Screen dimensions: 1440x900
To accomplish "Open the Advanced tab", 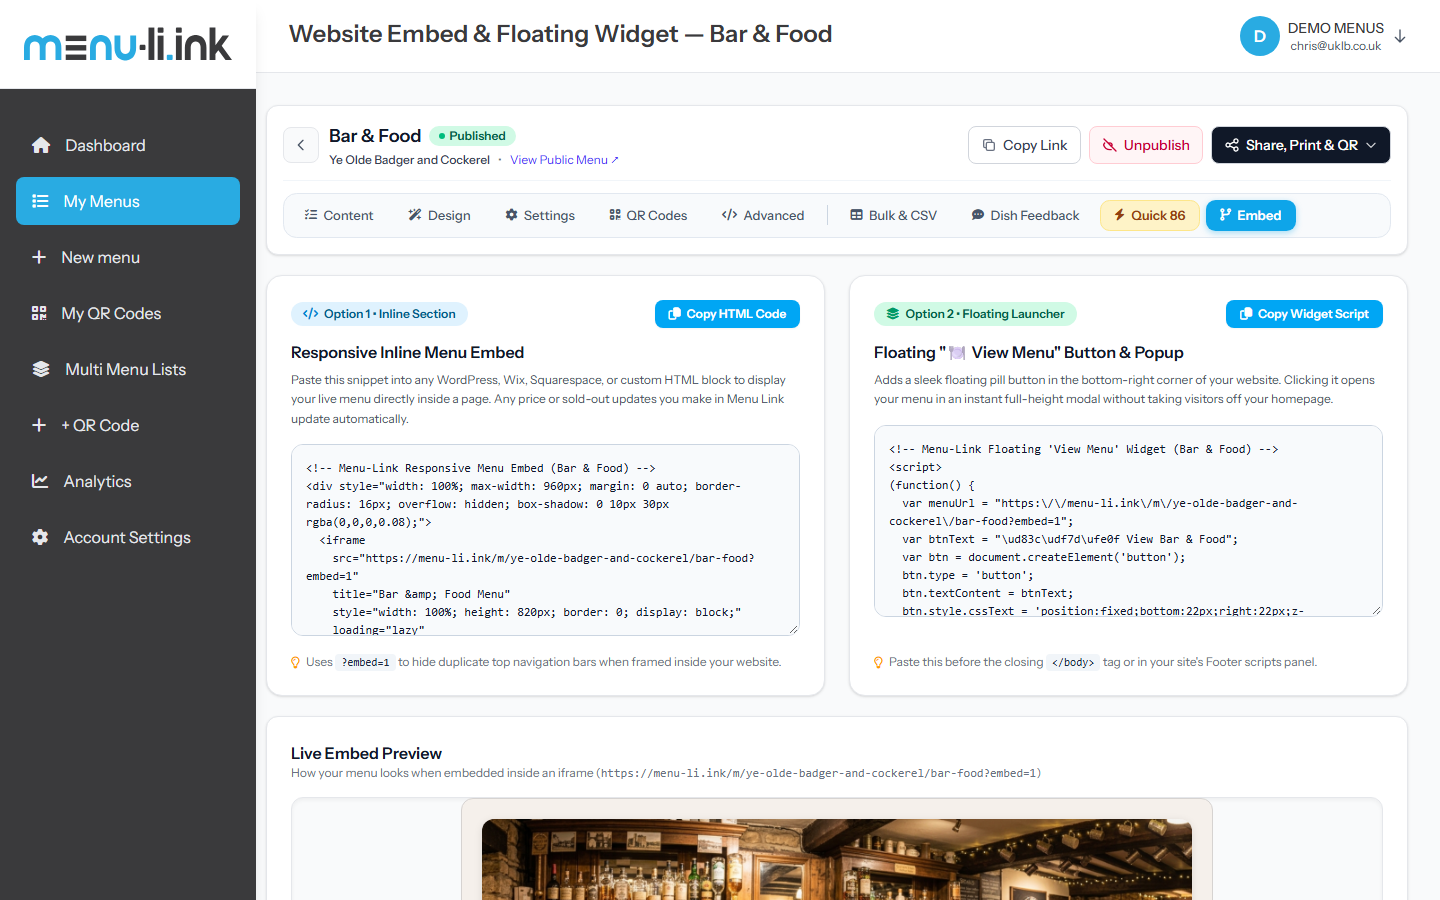I will coord(763,215).
